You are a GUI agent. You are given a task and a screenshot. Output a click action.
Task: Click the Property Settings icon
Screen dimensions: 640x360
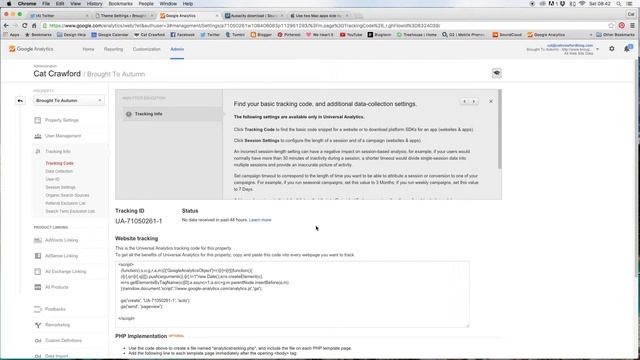(x=38, y=120)
